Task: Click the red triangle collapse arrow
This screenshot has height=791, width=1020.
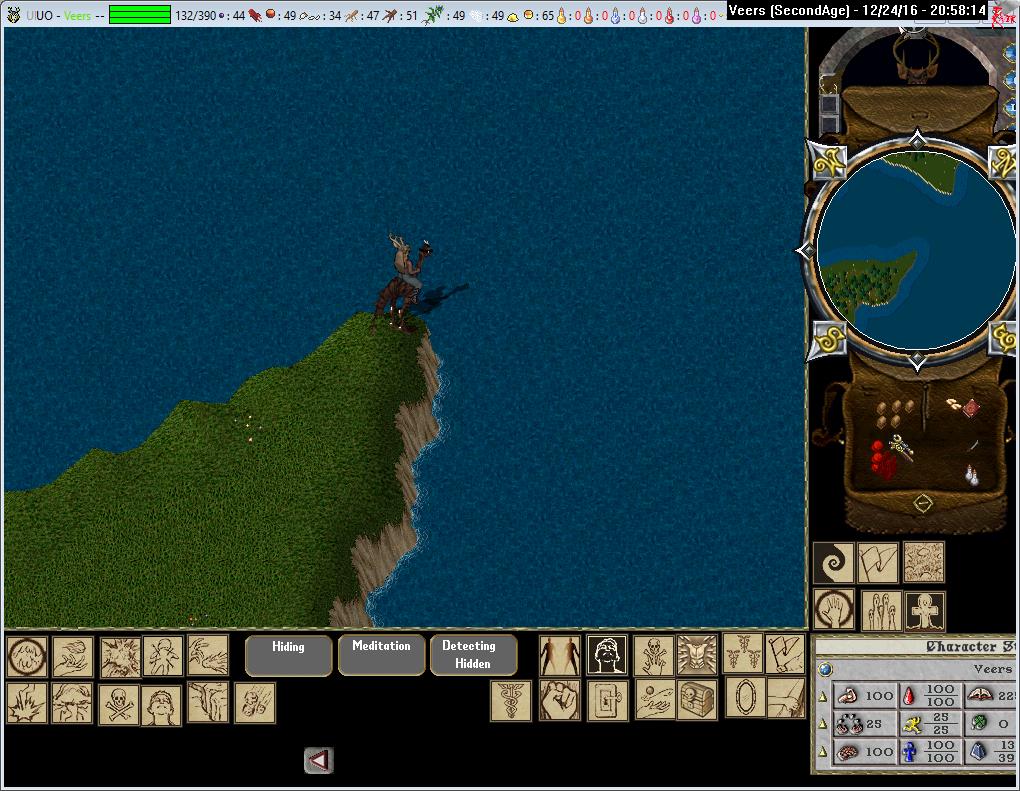Action: click(318, 761)
